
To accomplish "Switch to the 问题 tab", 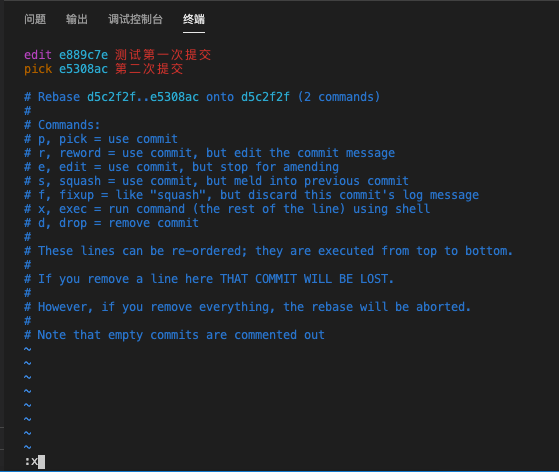I will click(x=35, y=19).
